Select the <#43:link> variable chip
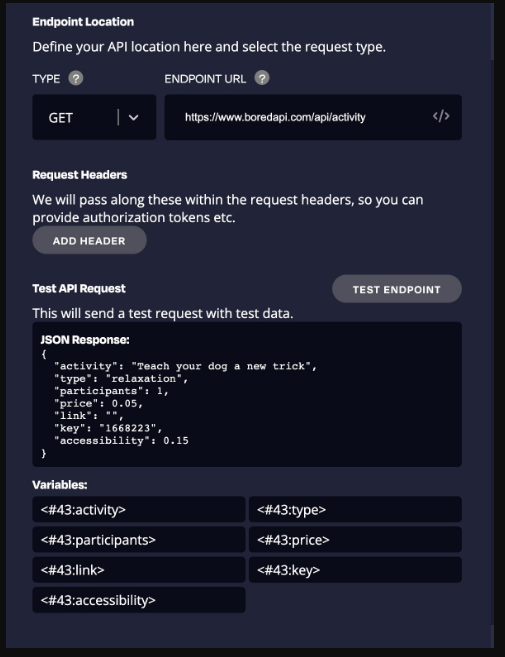Viewport: 505px width, 657px height. coord(139,570)
